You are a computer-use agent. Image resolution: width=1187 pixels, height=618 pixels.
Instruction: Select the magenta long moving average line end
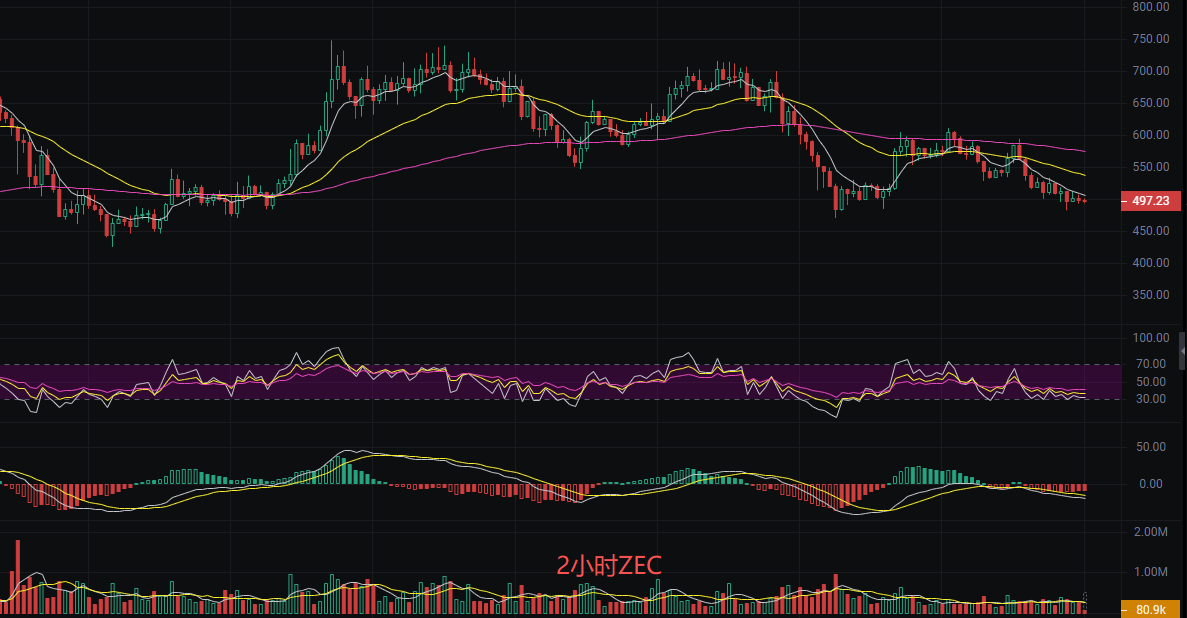tap(1084, 151)
